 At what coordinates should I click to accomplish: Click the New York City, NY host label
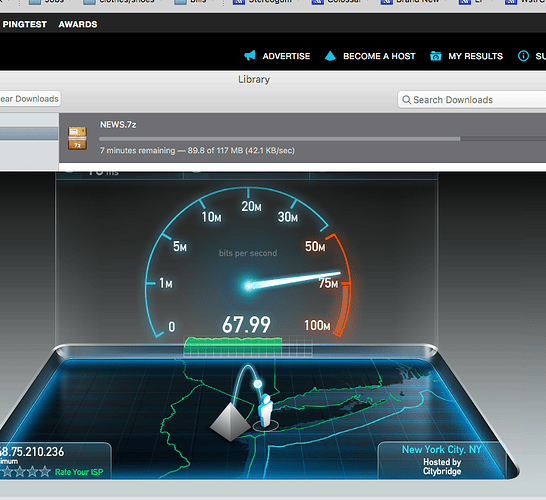click(442, 450)
